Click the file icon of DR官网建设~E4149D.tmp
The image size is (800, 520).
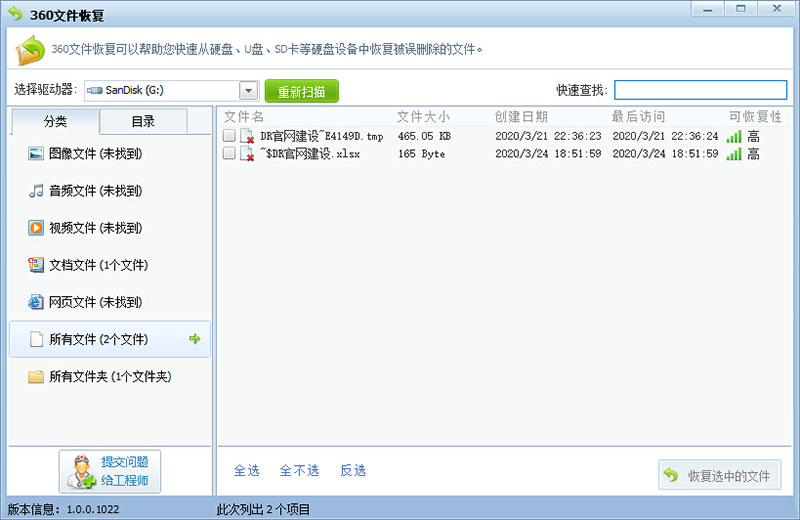[247, 136]
